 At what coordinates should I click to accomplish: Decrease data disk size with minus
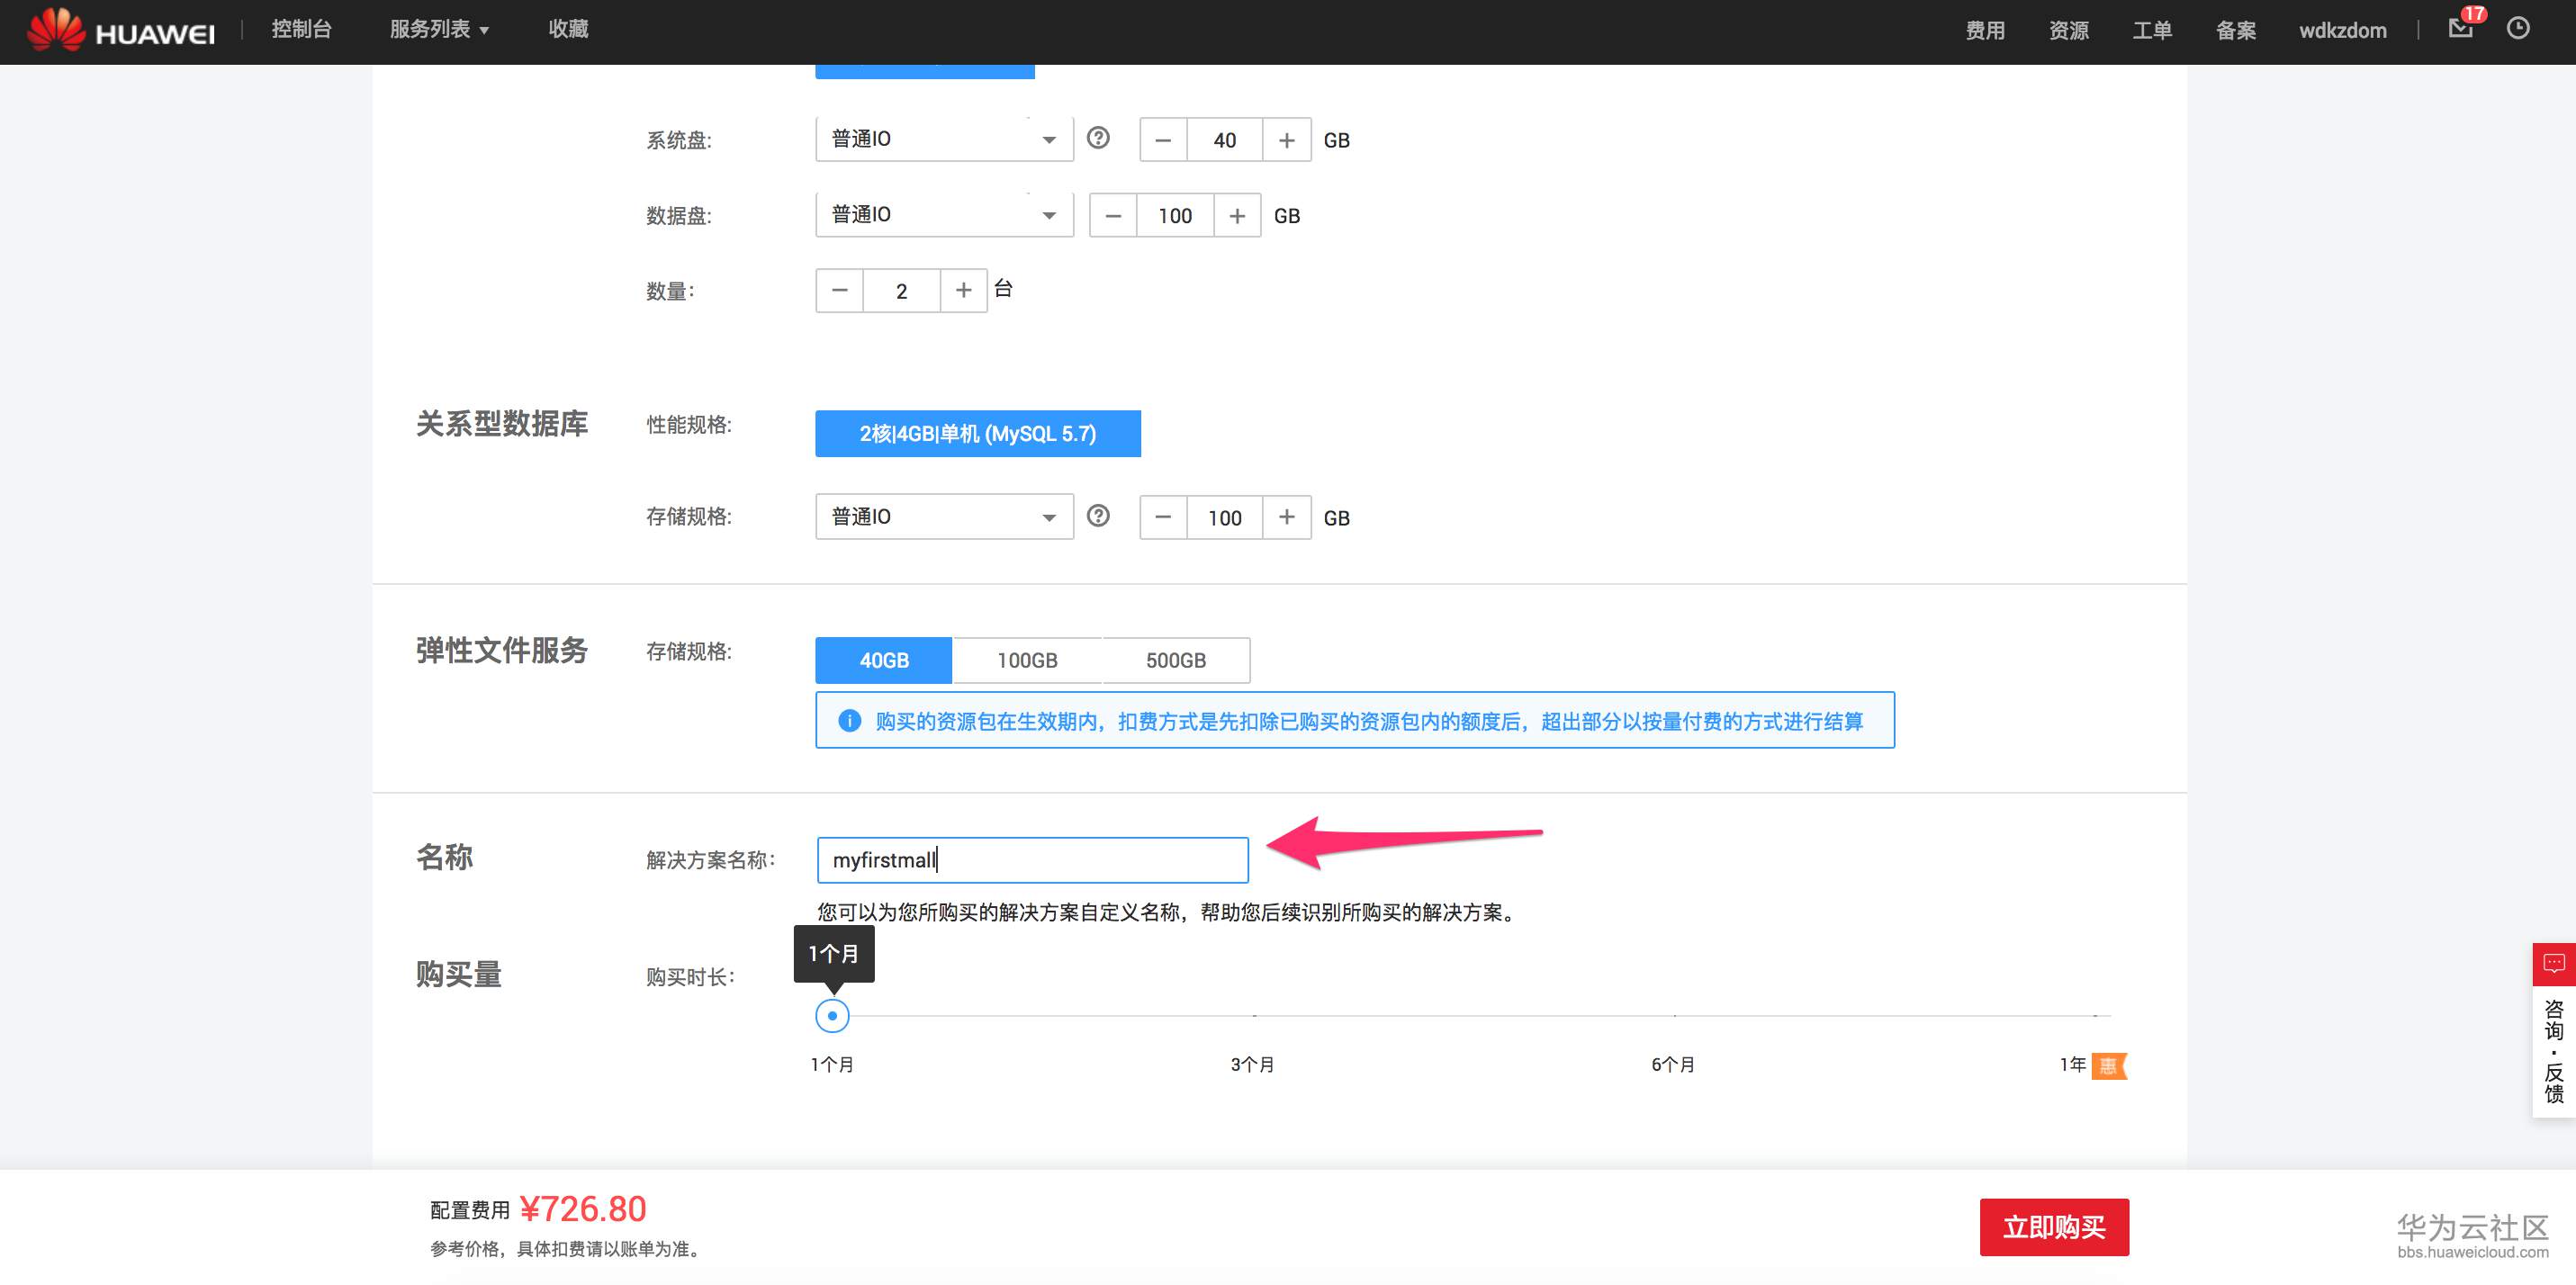(1113, 216)
